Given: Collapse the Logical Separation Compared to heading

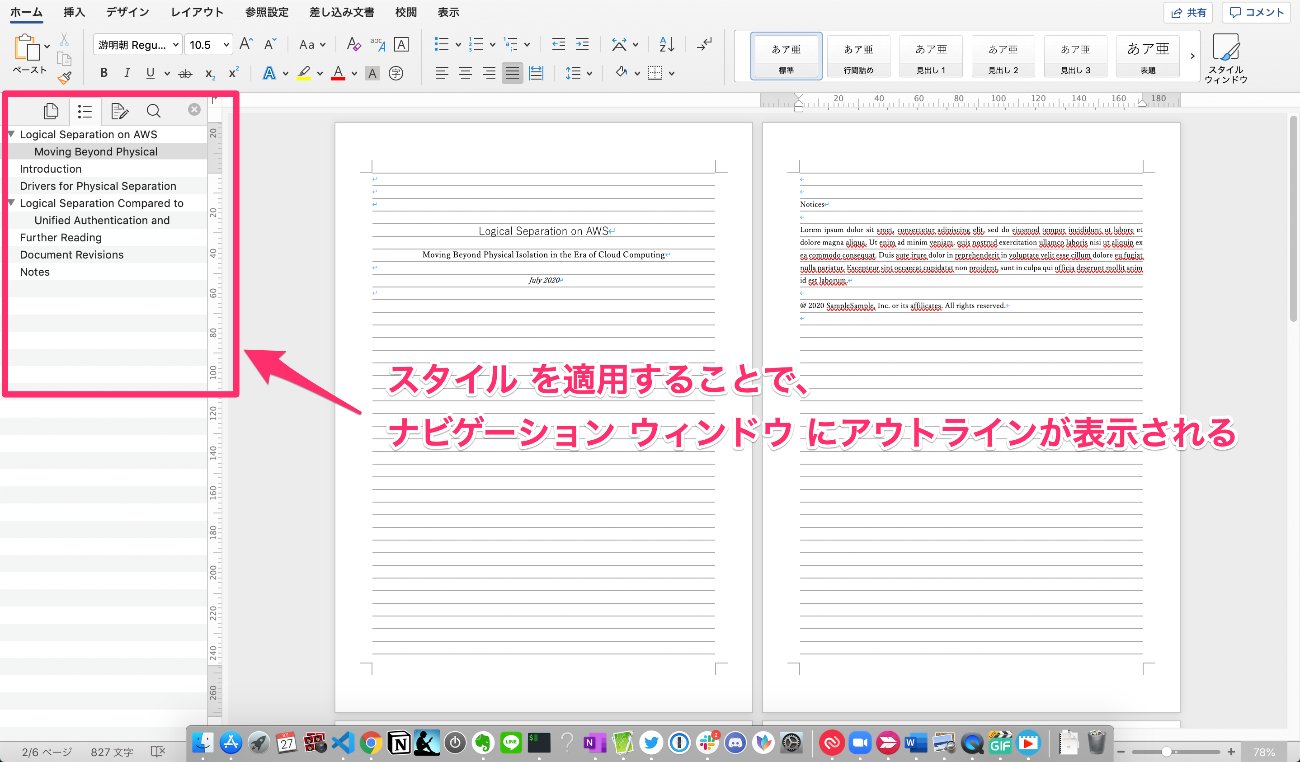Looking at the screenshot, I should point(11,203).
